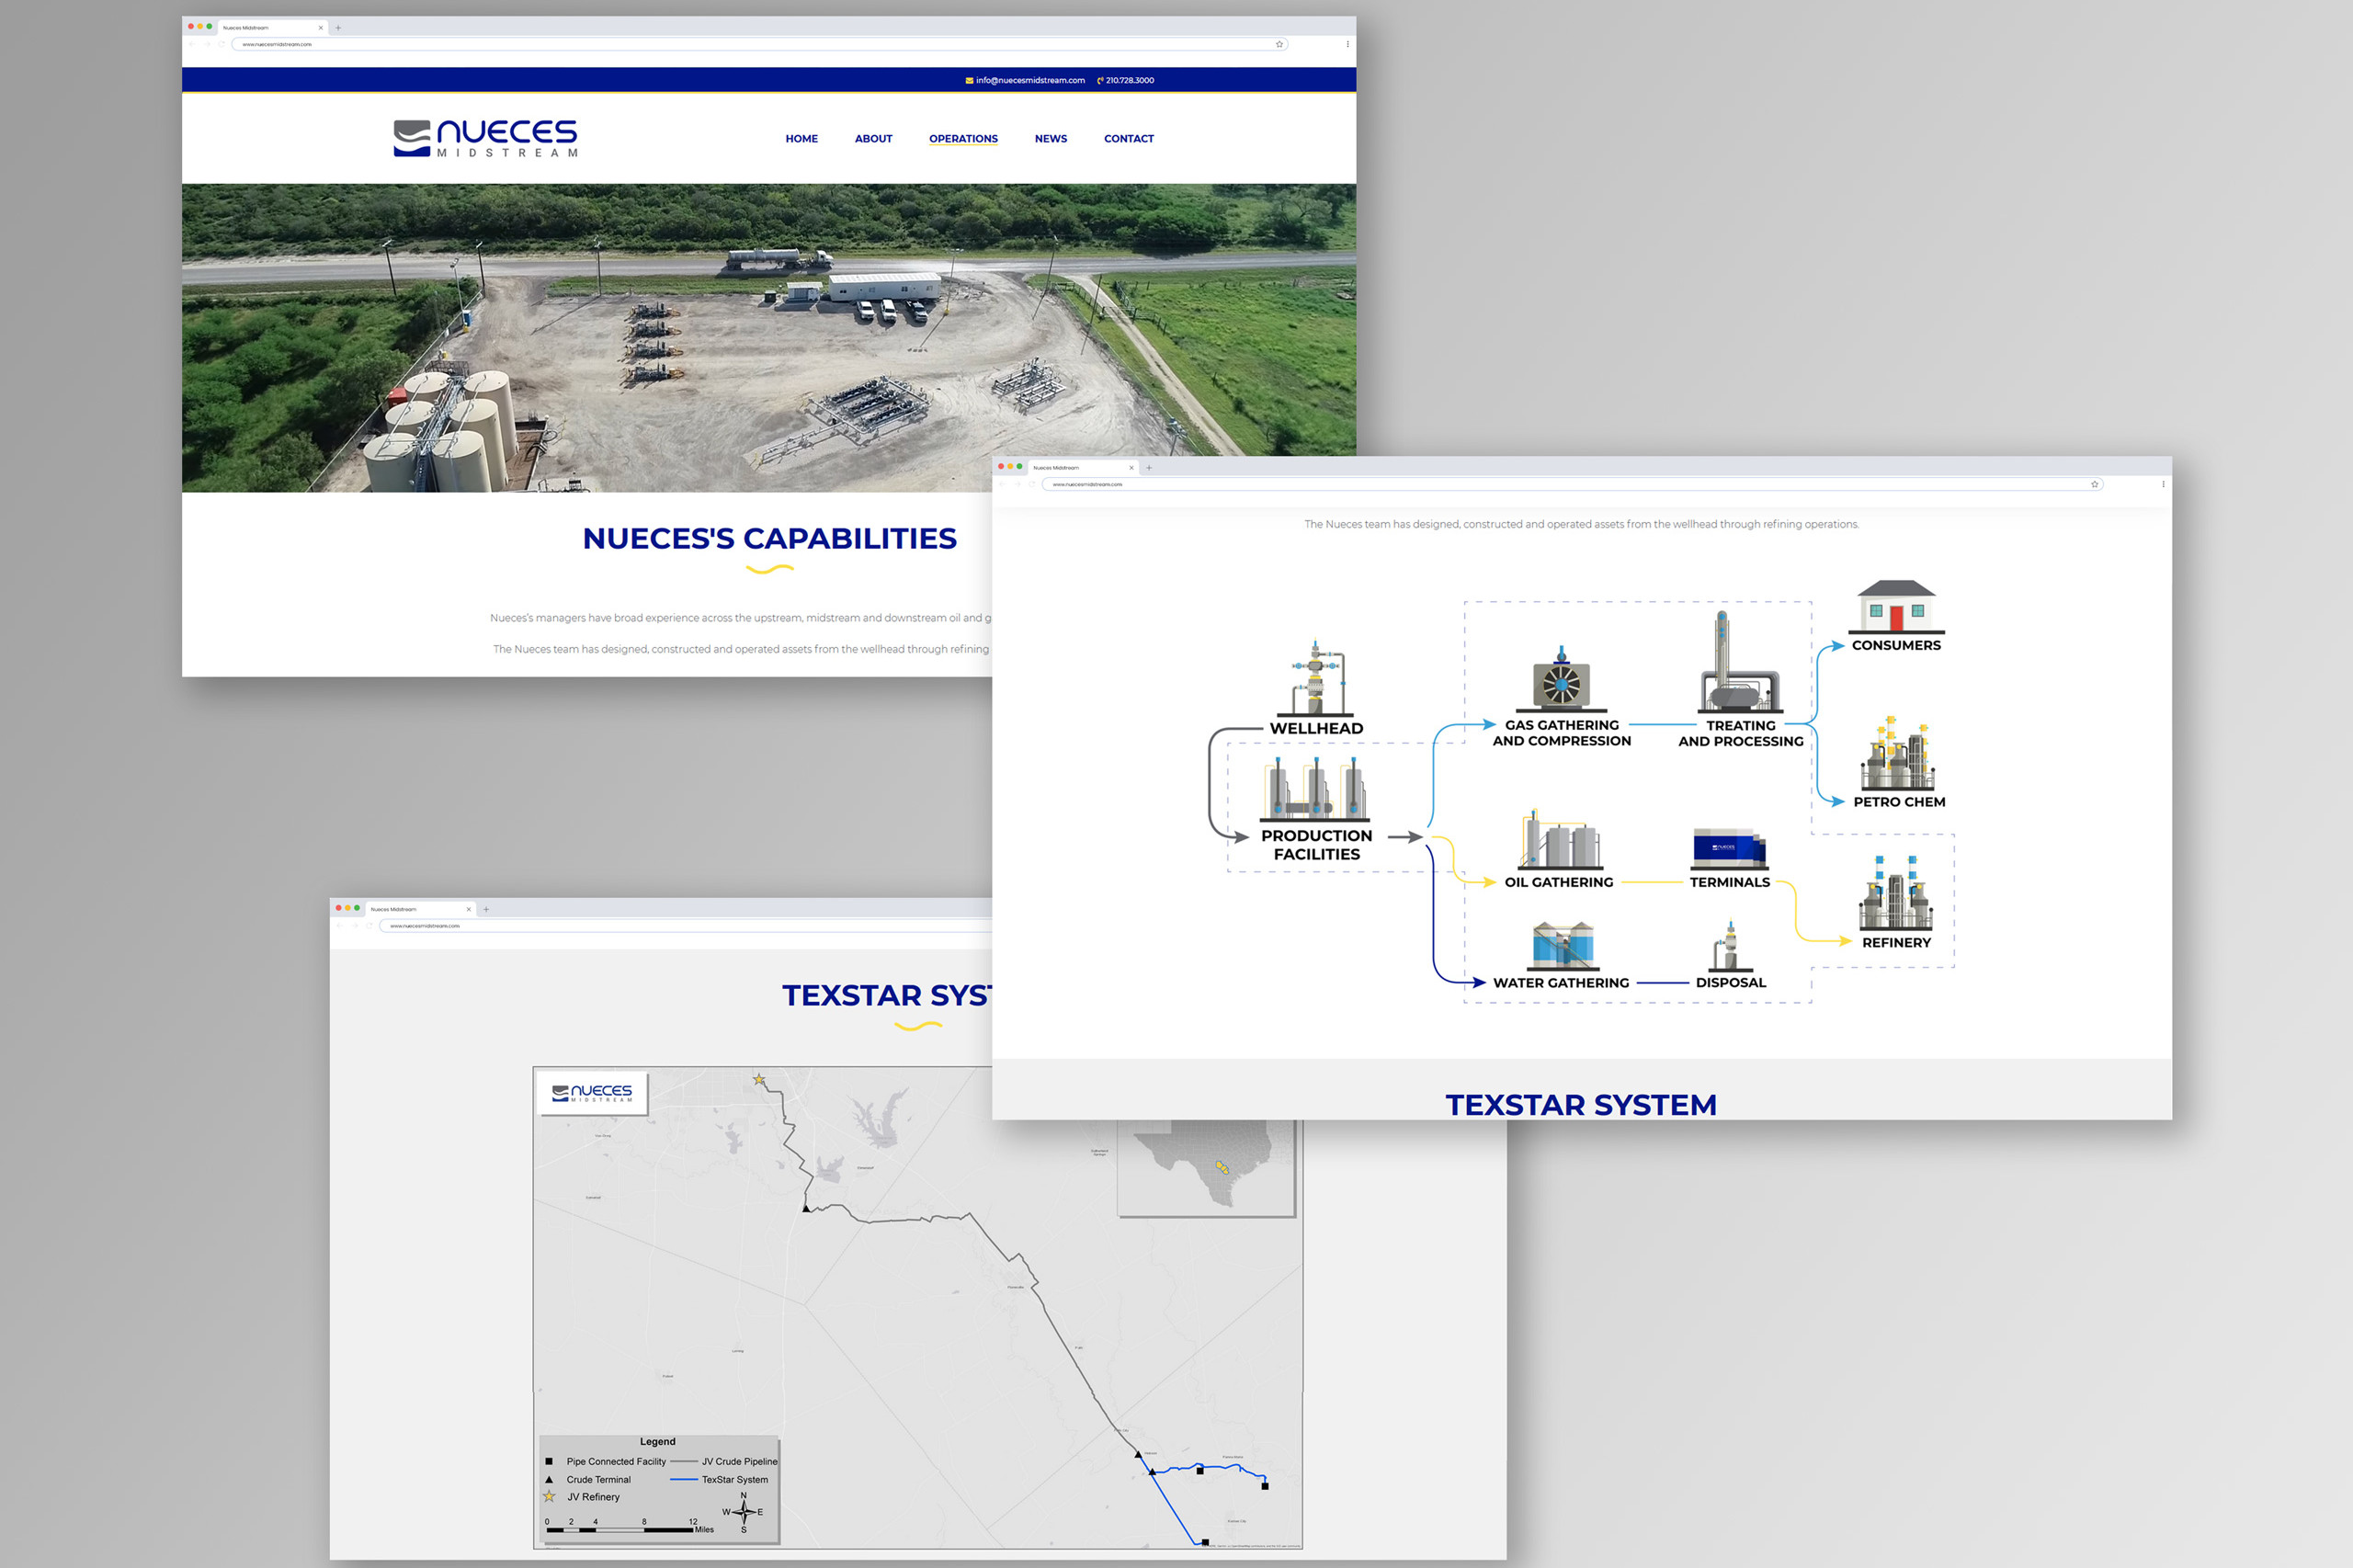Click the Oil Gathering tanks icon
Screen dimensions: 2353x1568
click(1560, 839)
